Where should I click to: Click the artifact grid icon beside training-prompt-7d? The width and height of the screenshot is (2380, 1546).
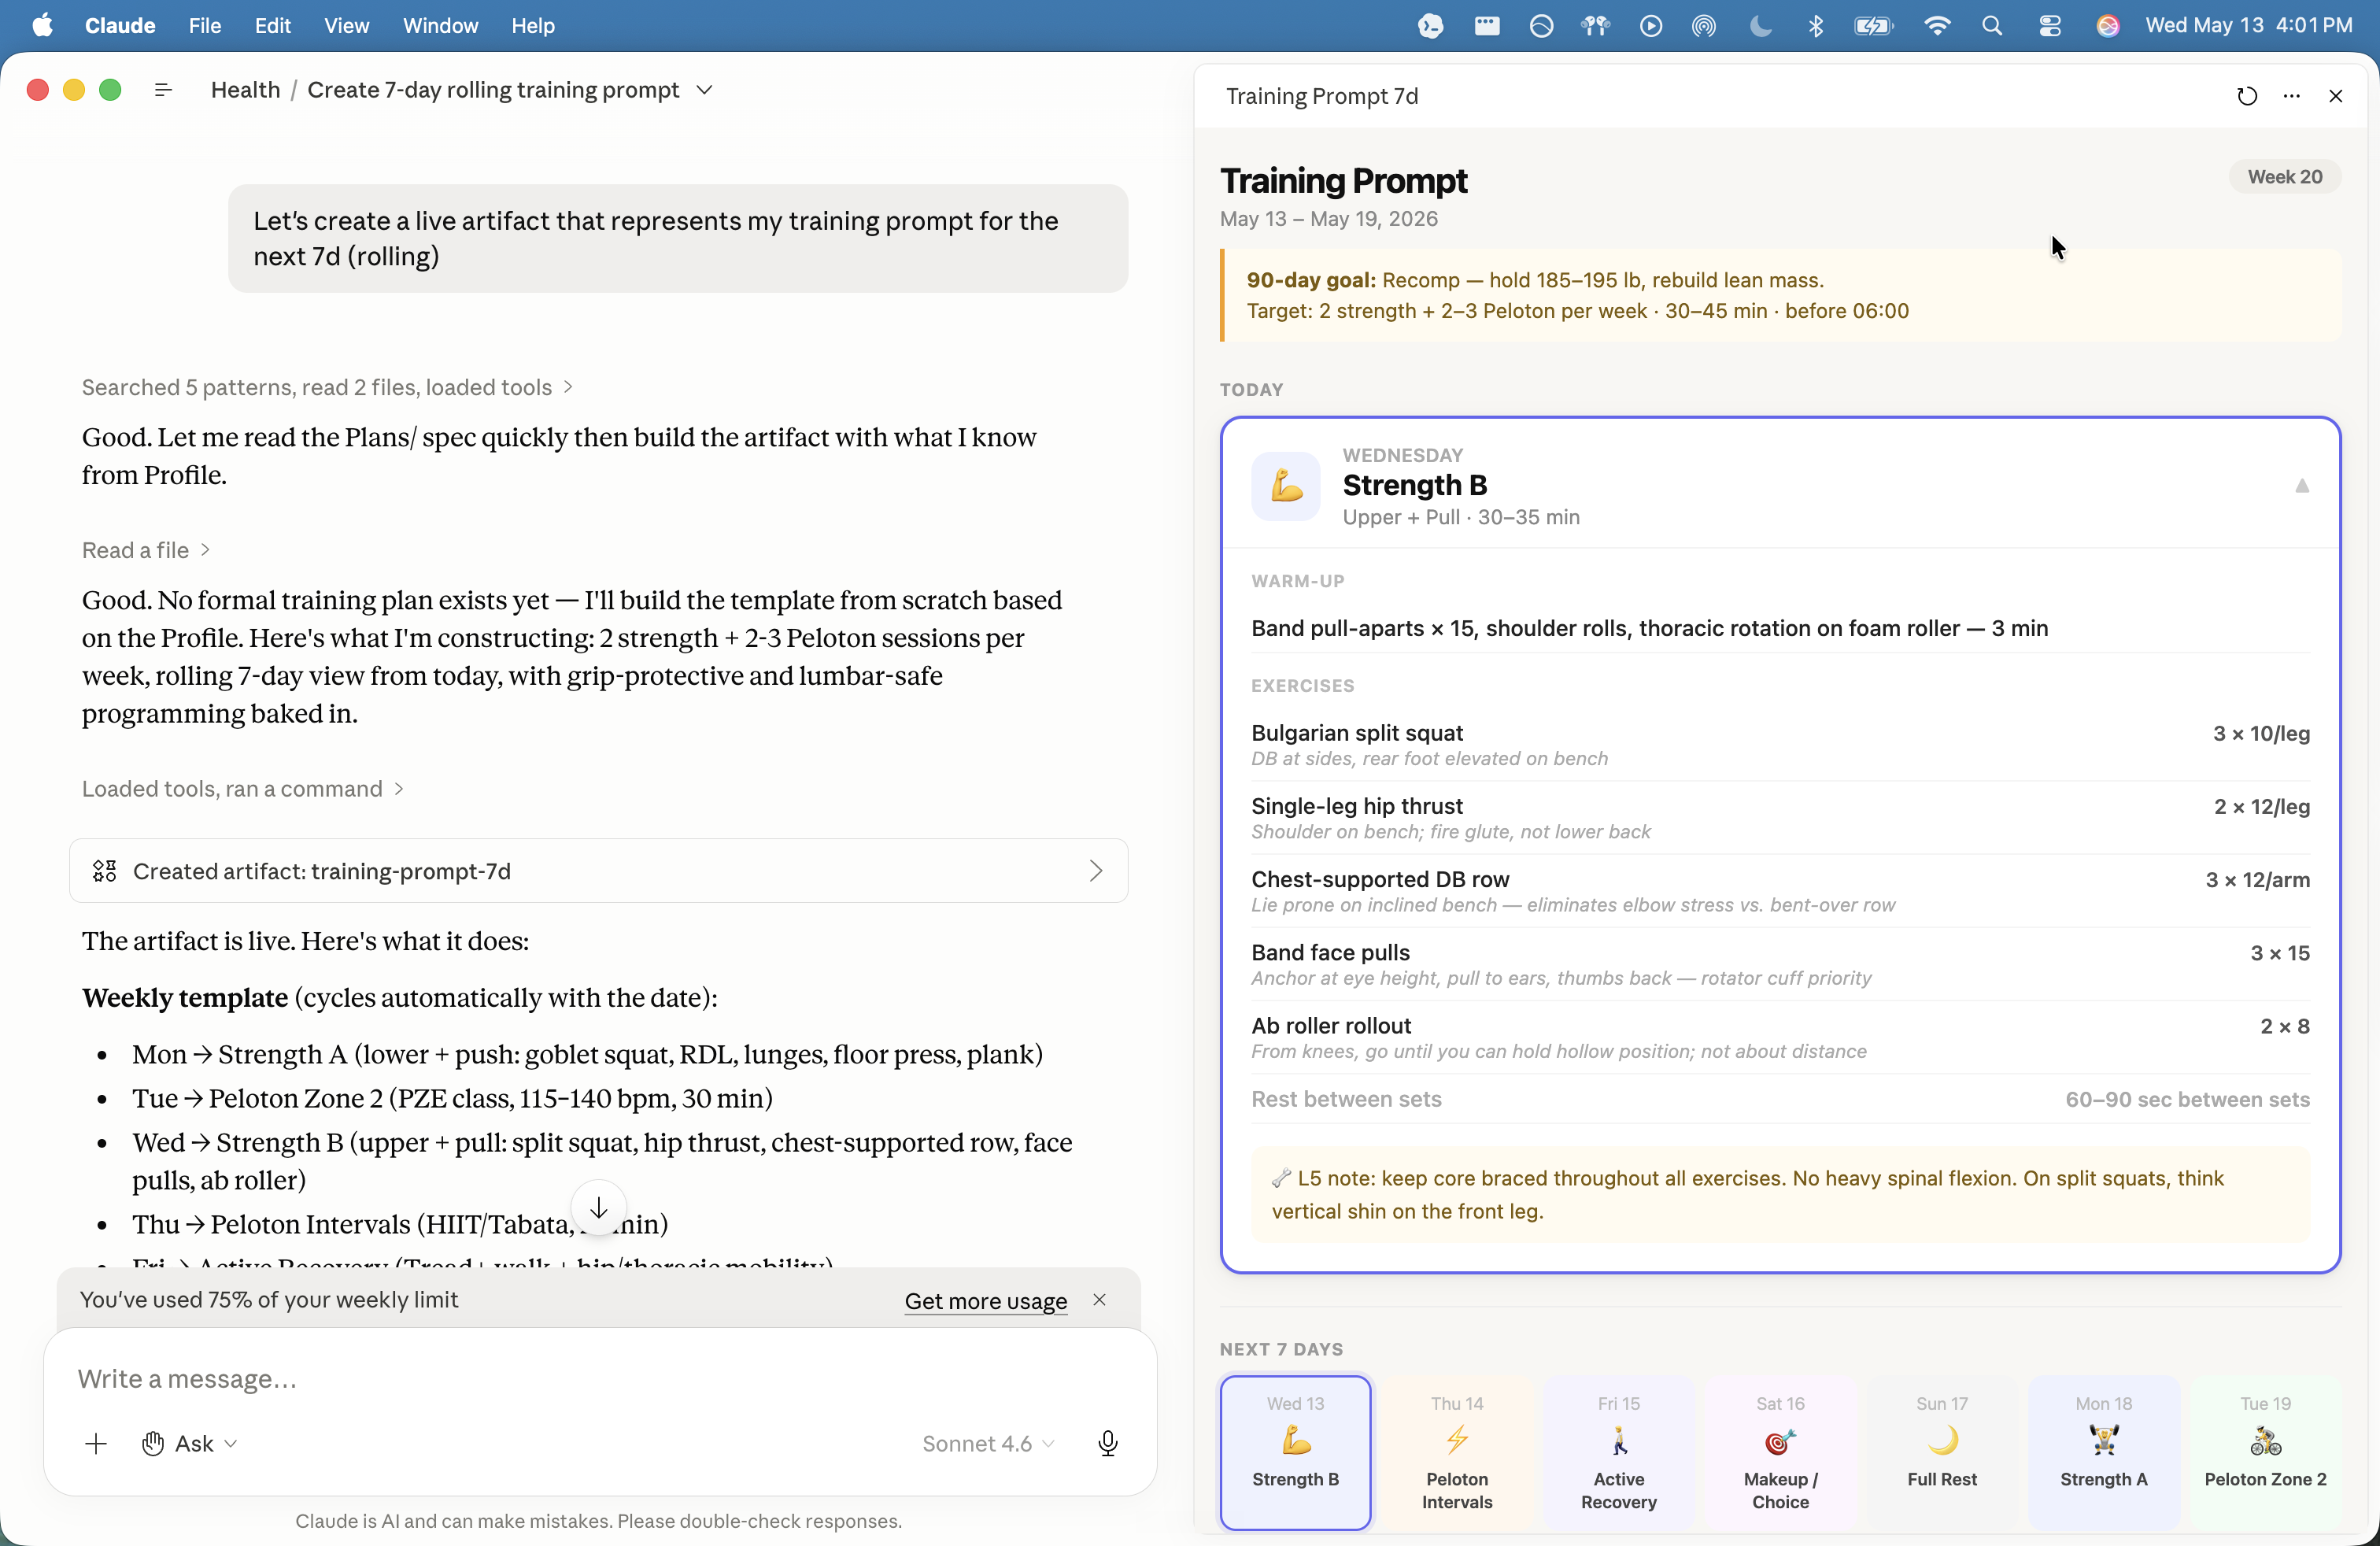click(105, 871)
